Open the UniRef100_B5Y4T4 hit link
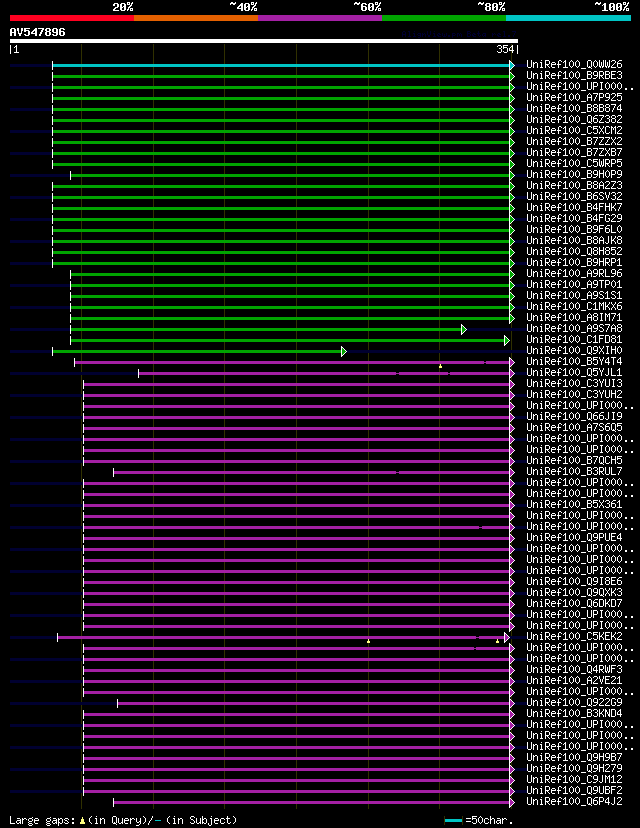 [575, 362]
